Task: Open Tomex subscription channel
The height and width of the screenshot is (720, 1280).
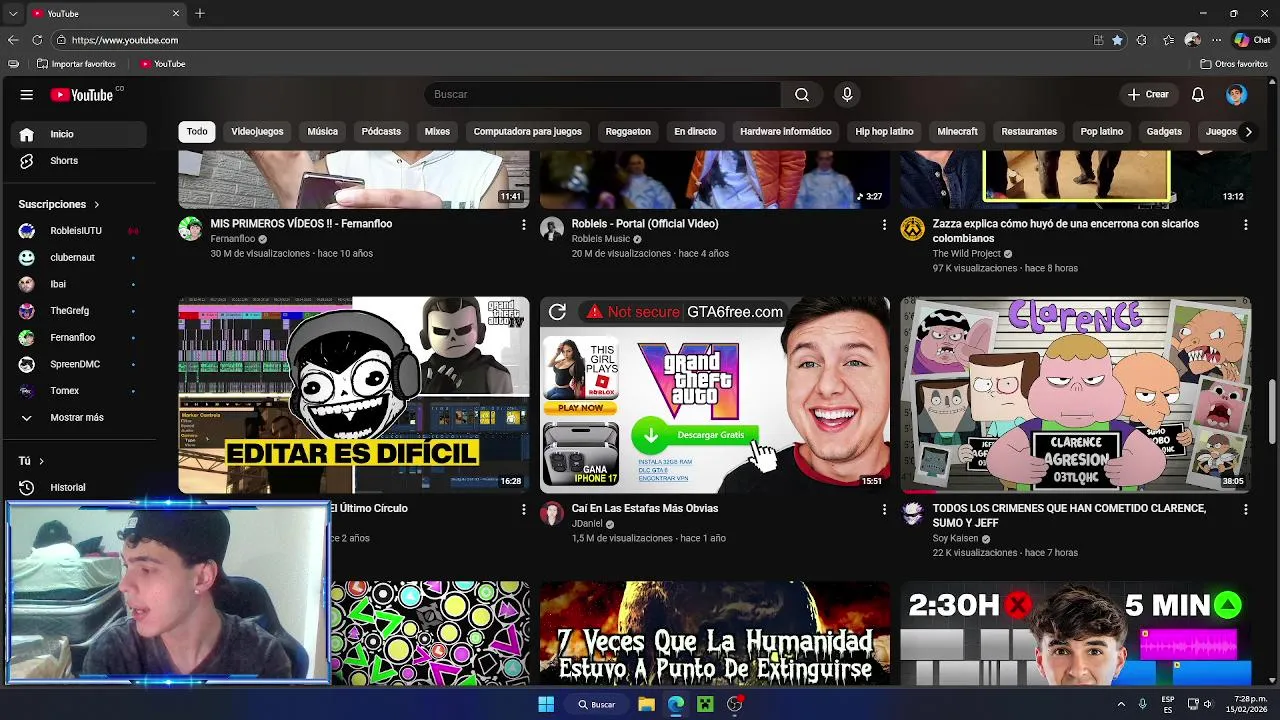Action: [x=78, y=391]
